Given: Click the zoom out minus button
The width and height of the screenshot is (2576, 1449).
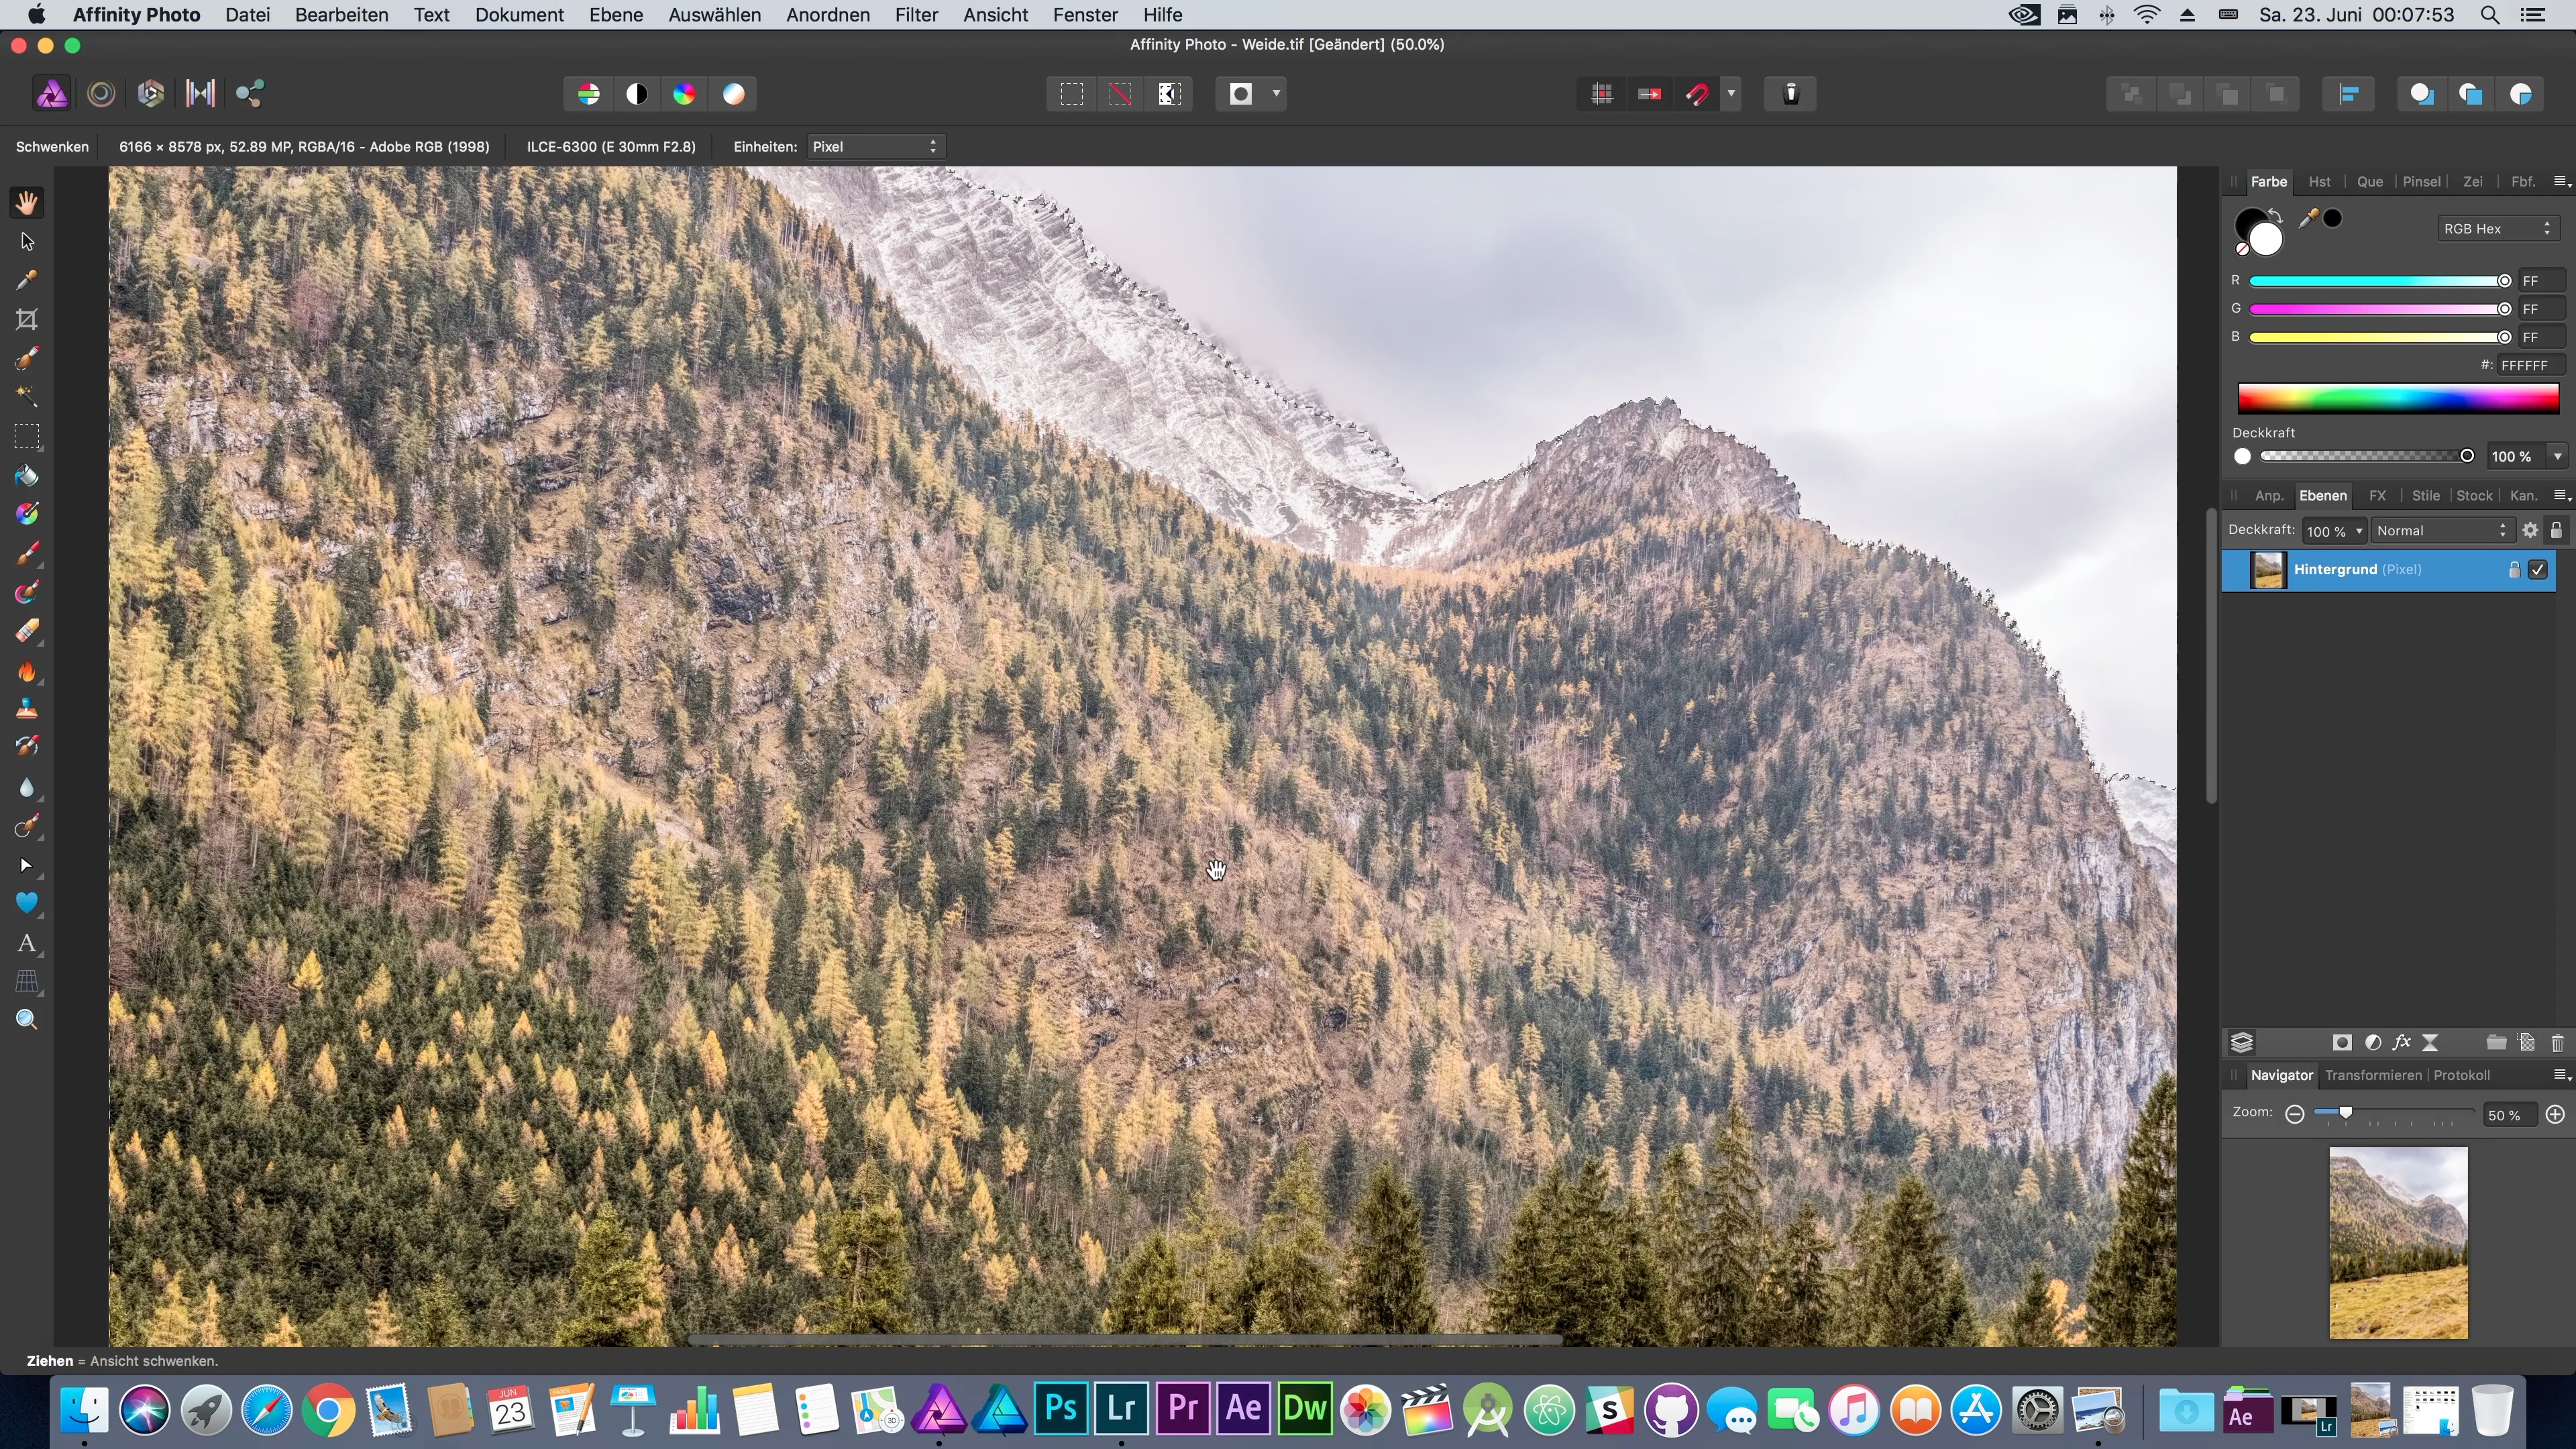Looking at the screenshot, I should pos(2295,1114).
